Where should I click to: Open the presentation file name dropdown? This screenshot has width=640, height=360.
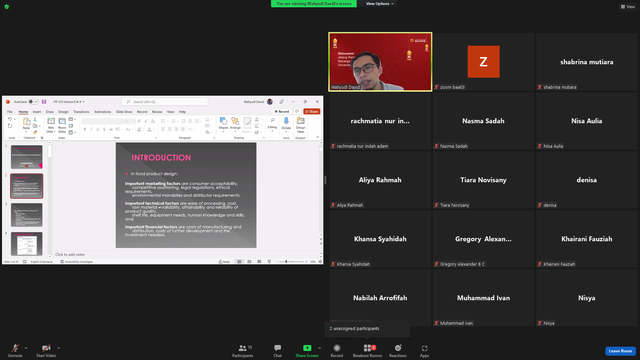tap(69, 102)
